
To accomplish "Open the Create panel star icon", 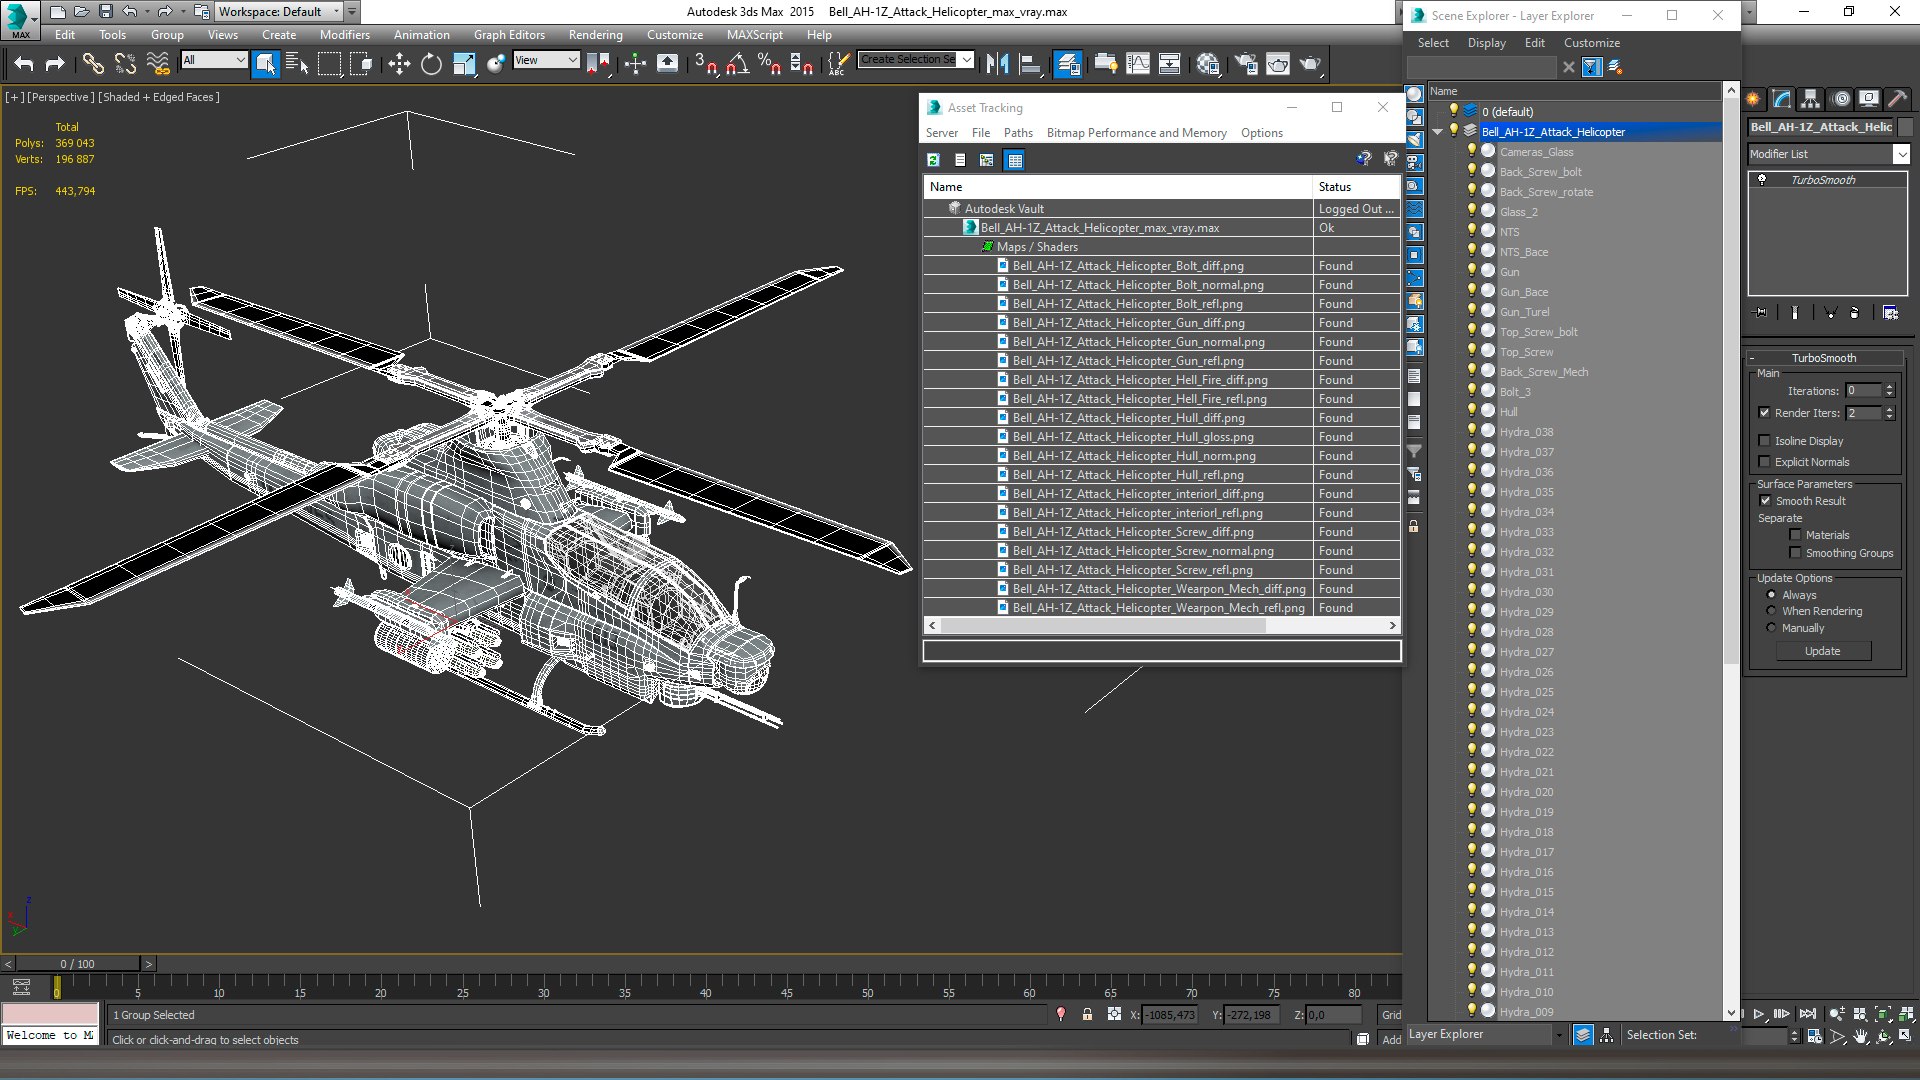I will pyautogui.click(x=1753, y=99).
